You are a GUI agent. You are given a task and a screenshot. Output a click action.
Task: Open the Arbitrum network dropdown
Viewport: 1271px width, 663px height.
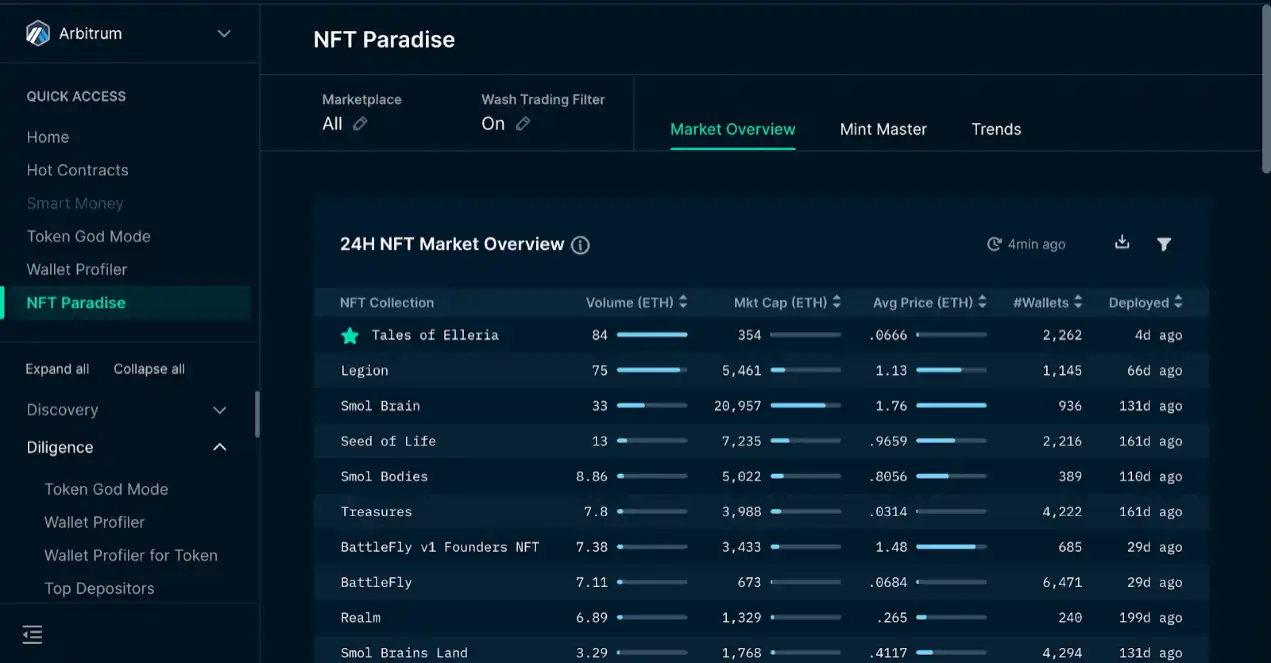(224, 34)
